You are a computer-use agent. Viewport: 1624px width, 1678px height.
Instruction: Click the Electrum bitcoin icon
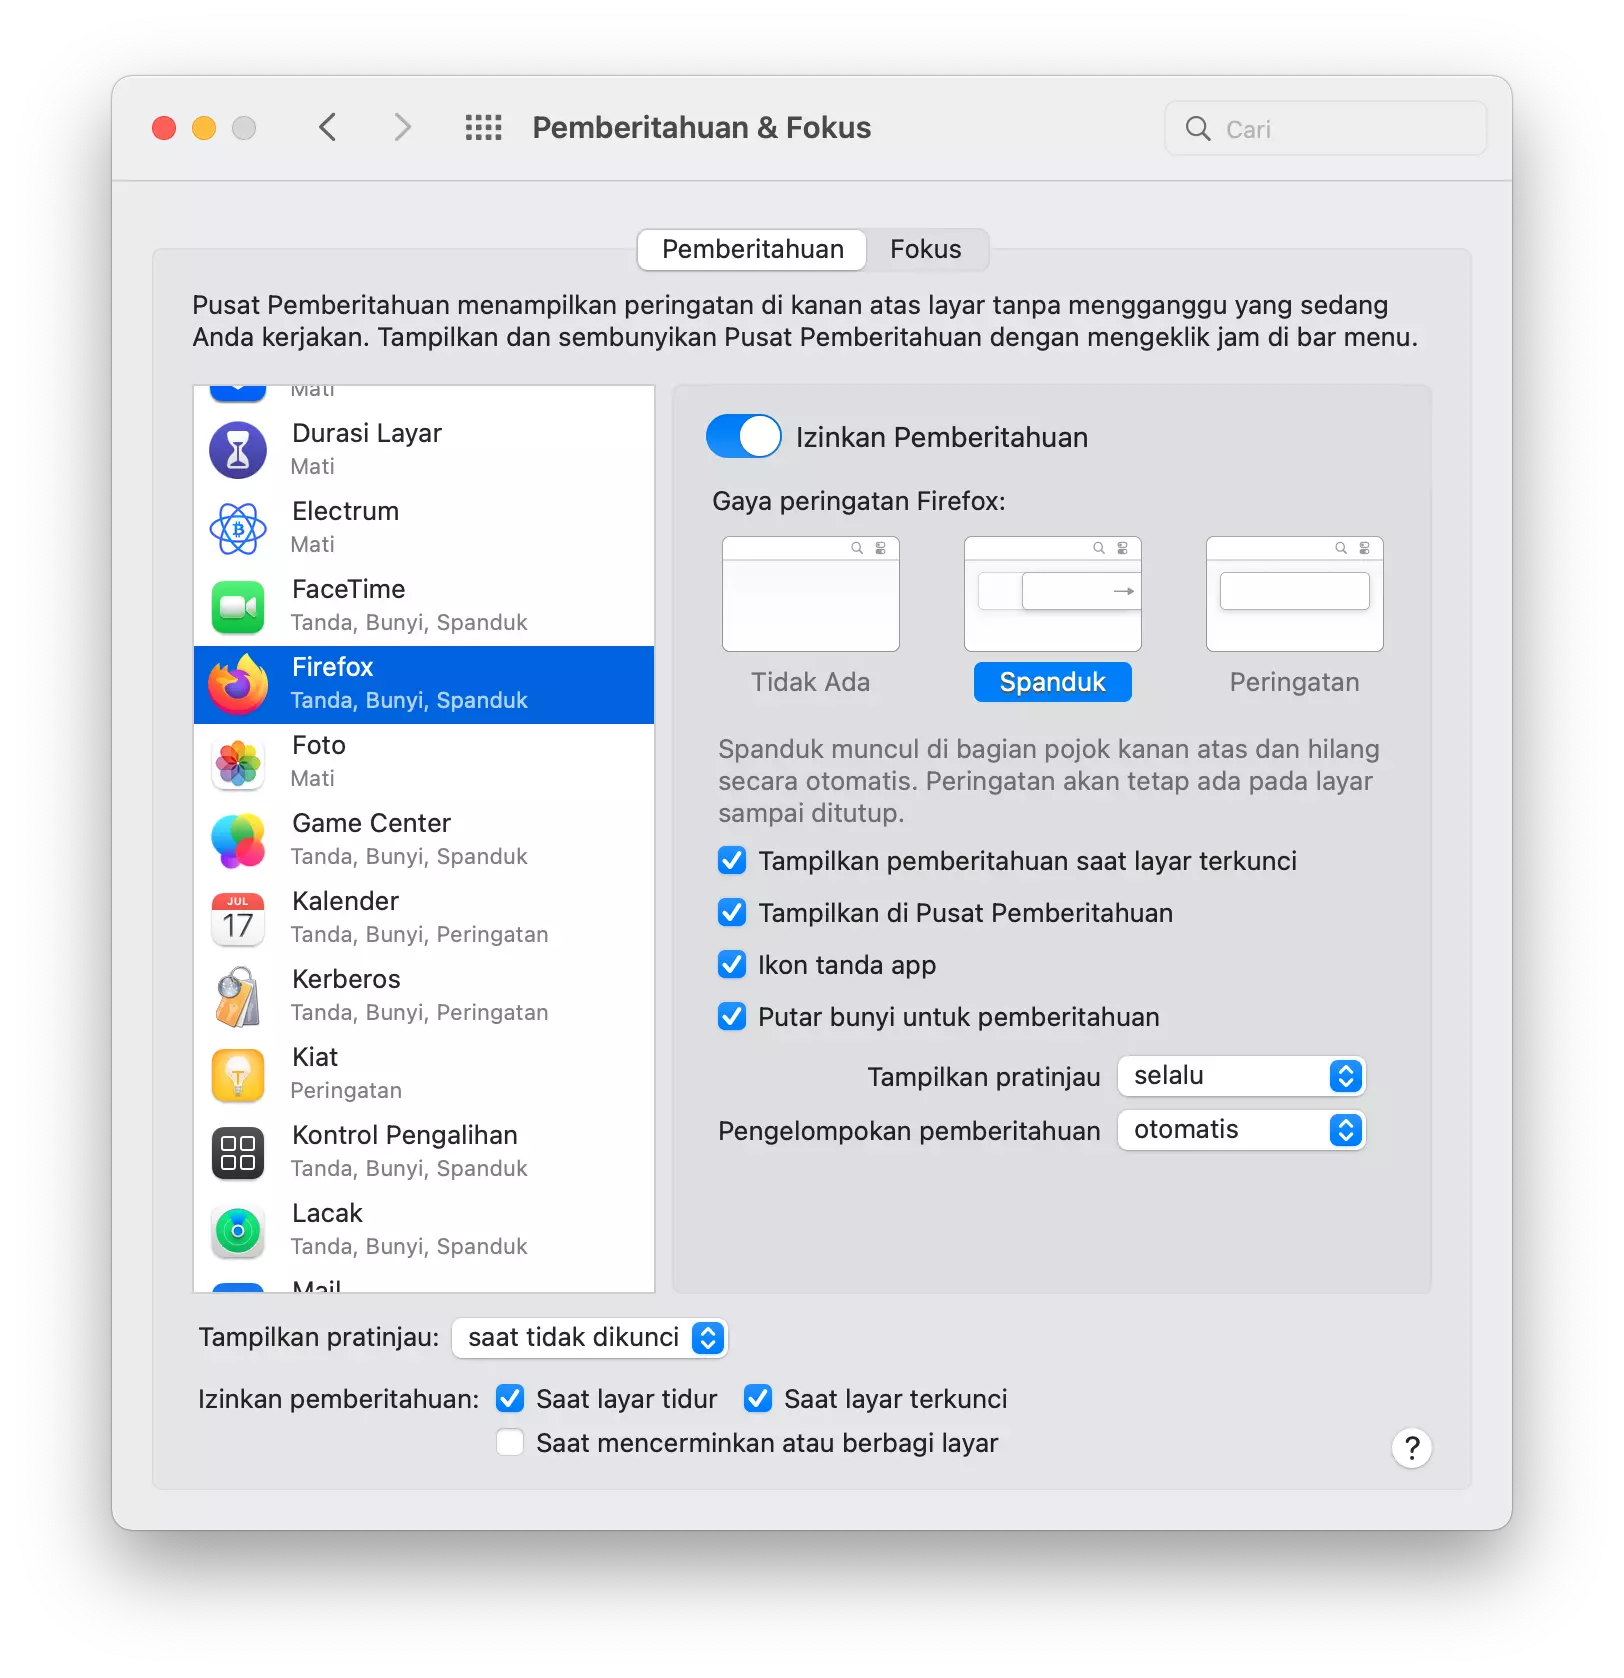click(237, 528)
